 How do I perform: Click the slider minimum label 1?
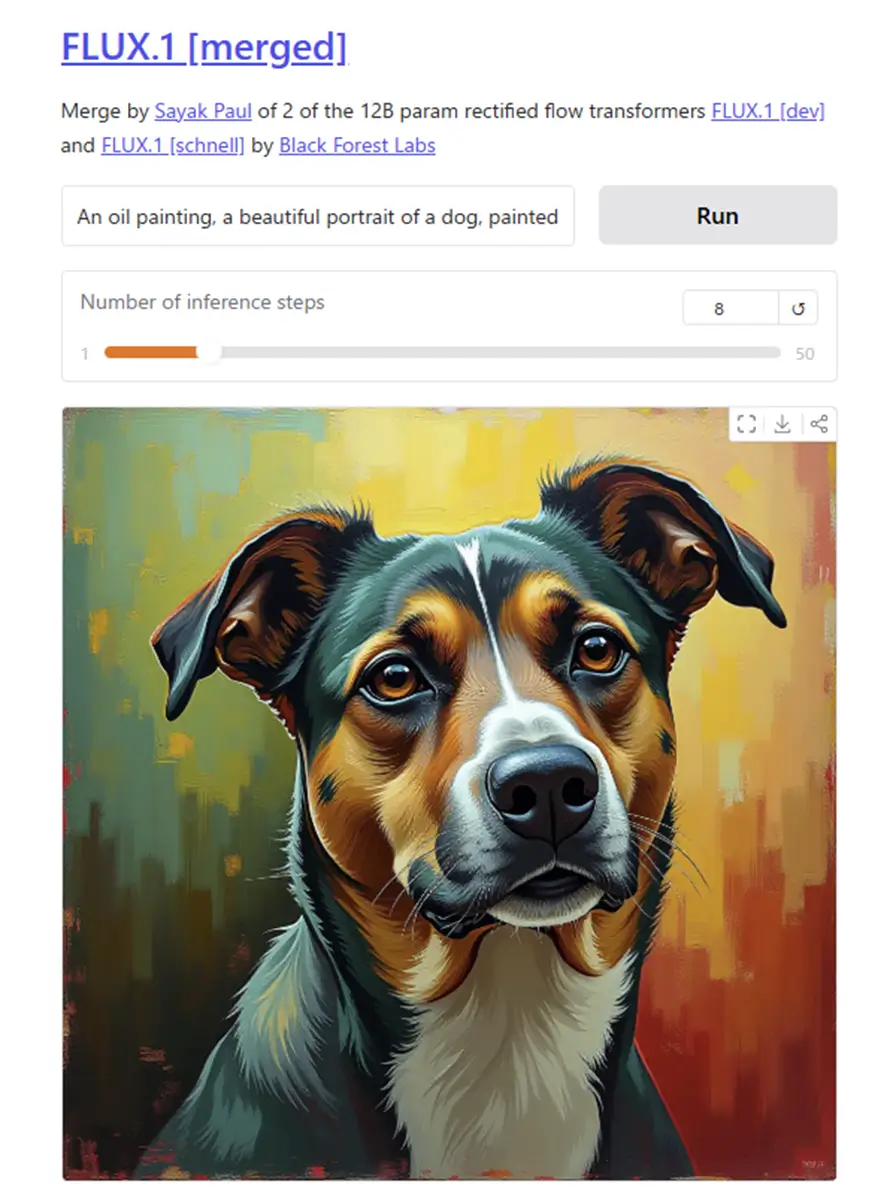pos(85,353)
